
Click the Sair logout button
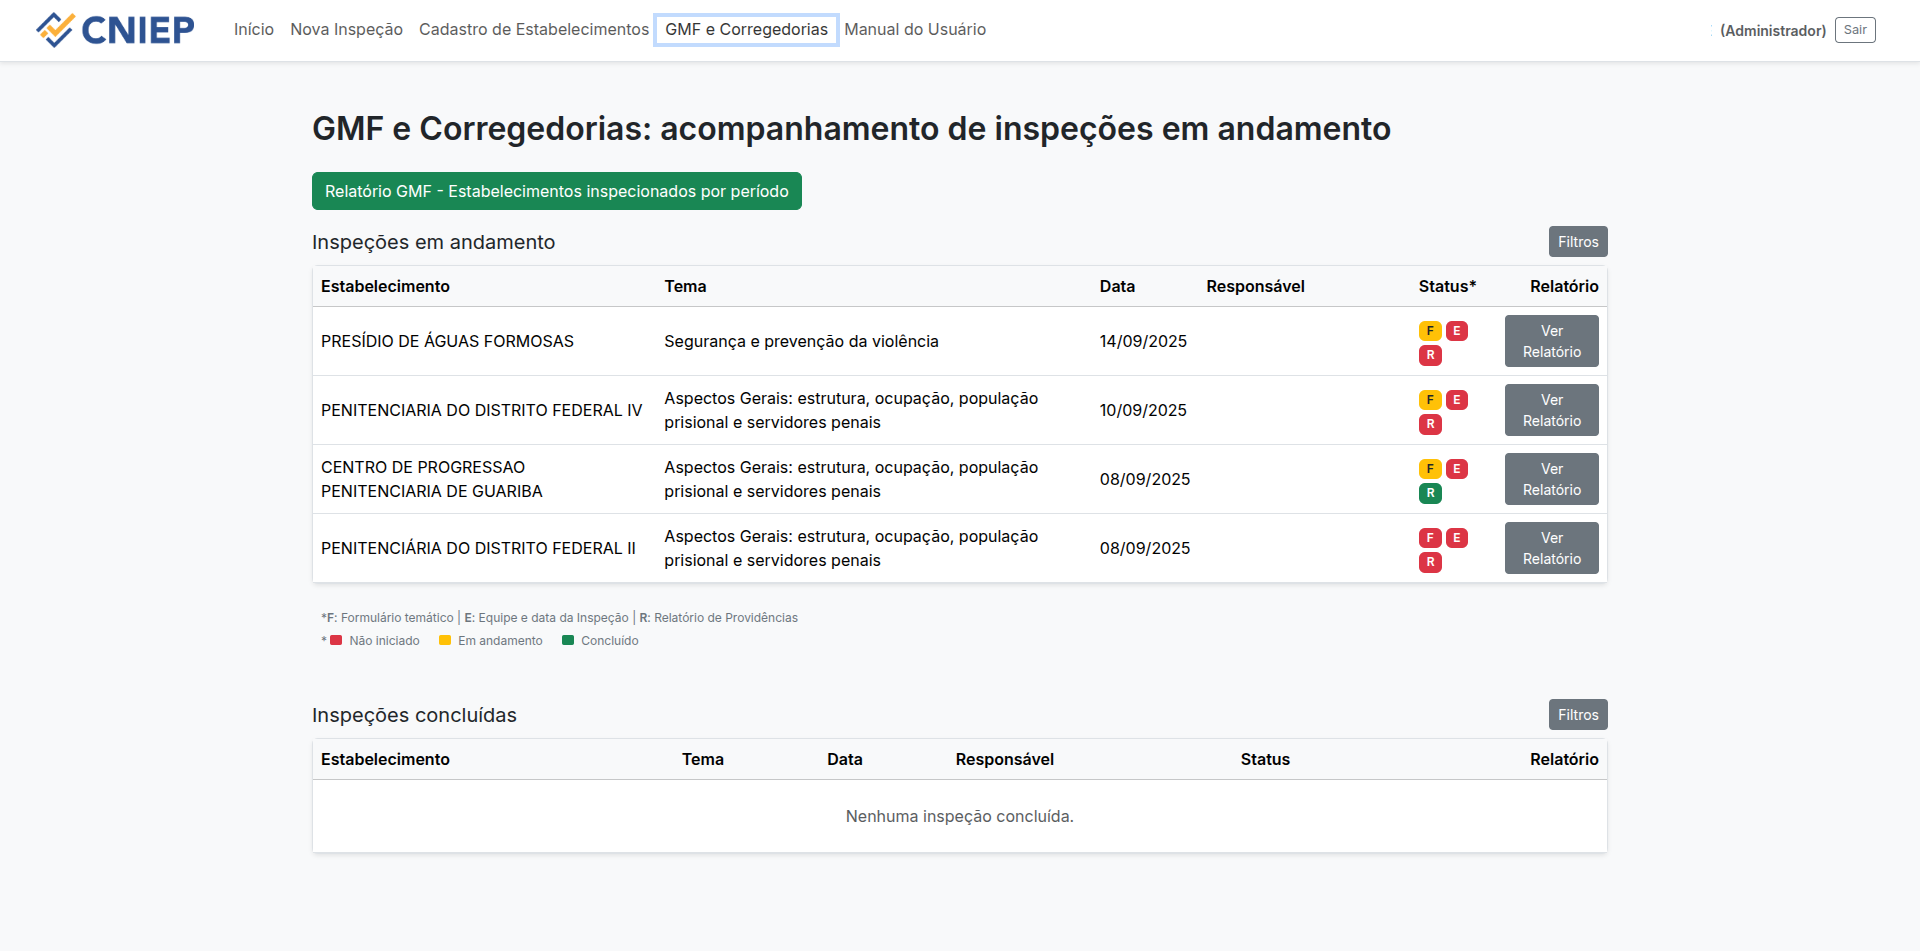1855,30
